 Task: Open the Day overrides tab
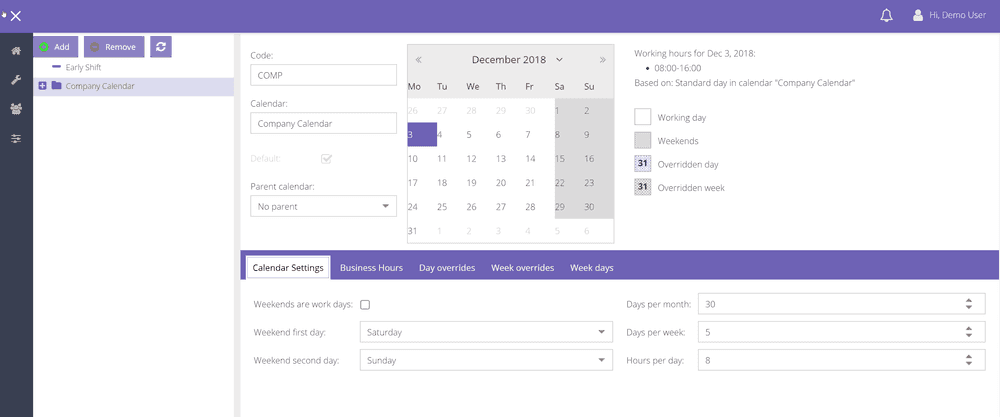[x=447, y=268]
